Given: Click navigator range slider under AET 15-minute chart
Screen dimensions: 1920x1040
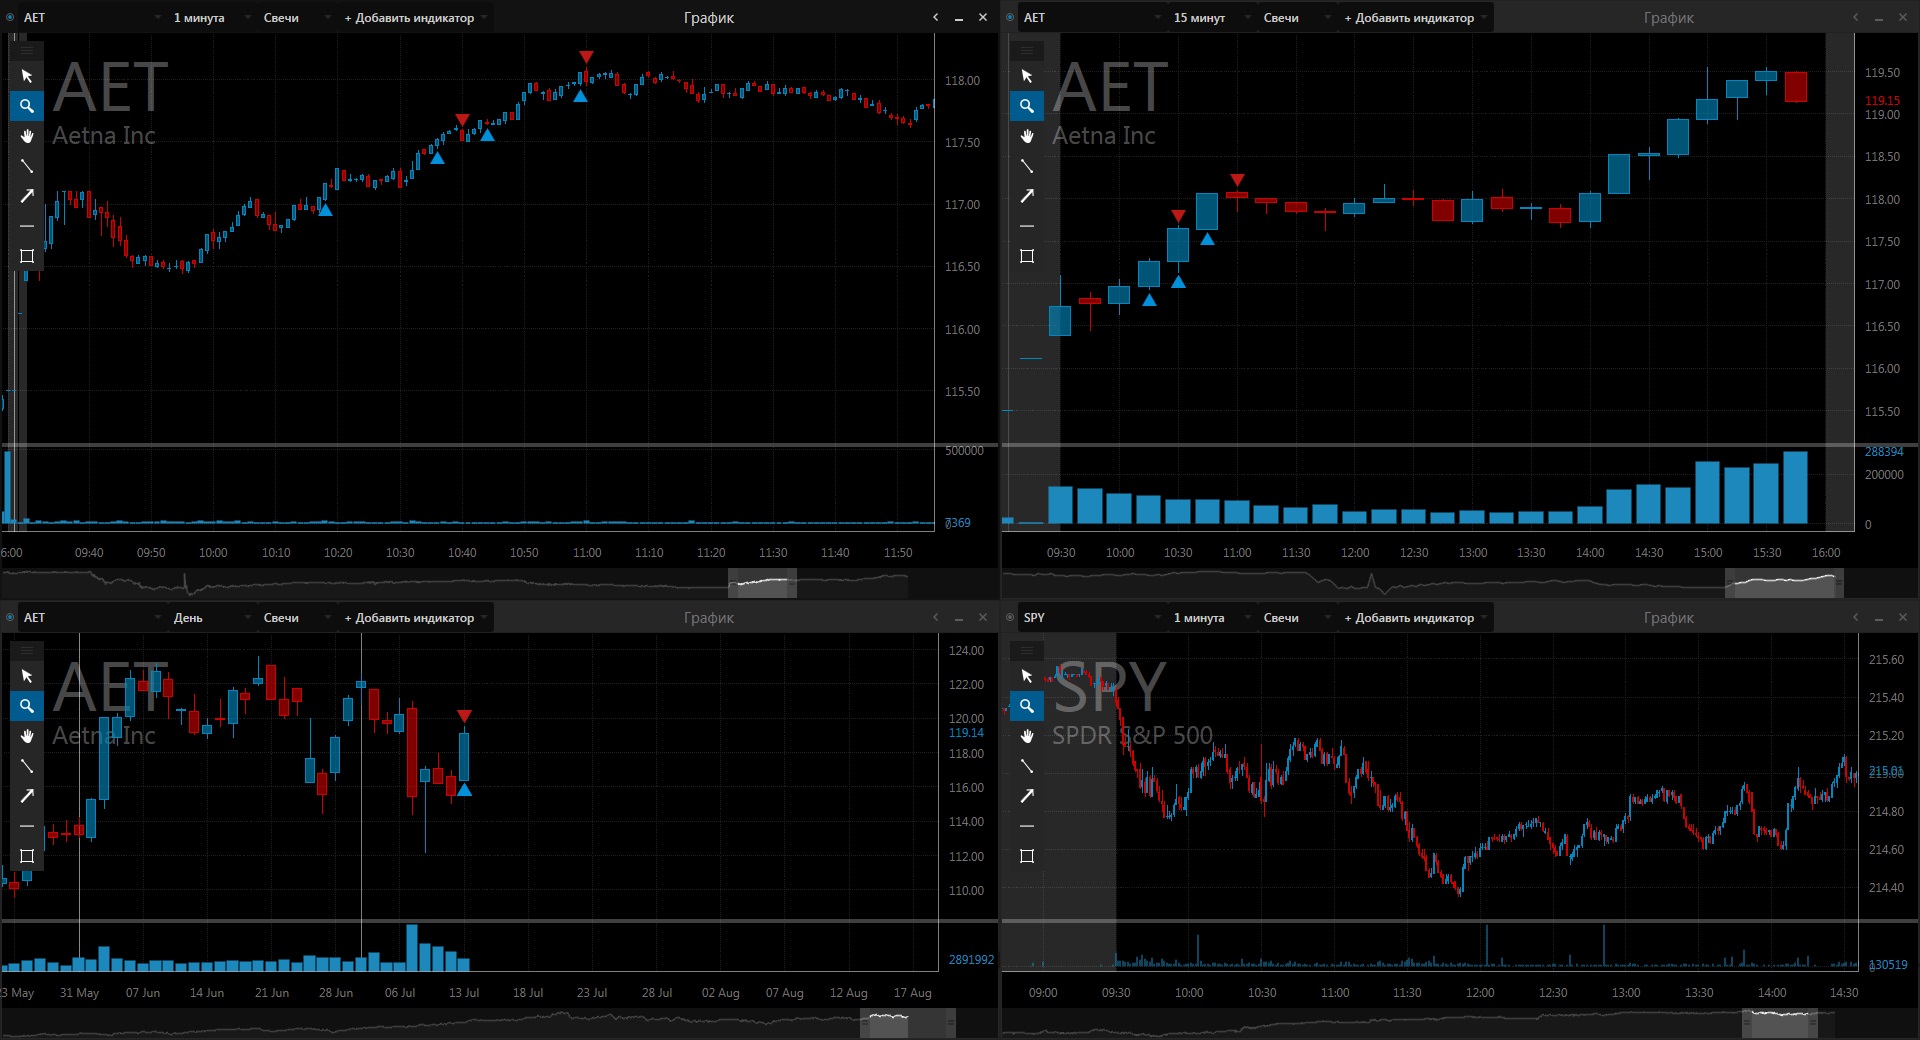Looking at the screenshot, I should (1784, 582).
